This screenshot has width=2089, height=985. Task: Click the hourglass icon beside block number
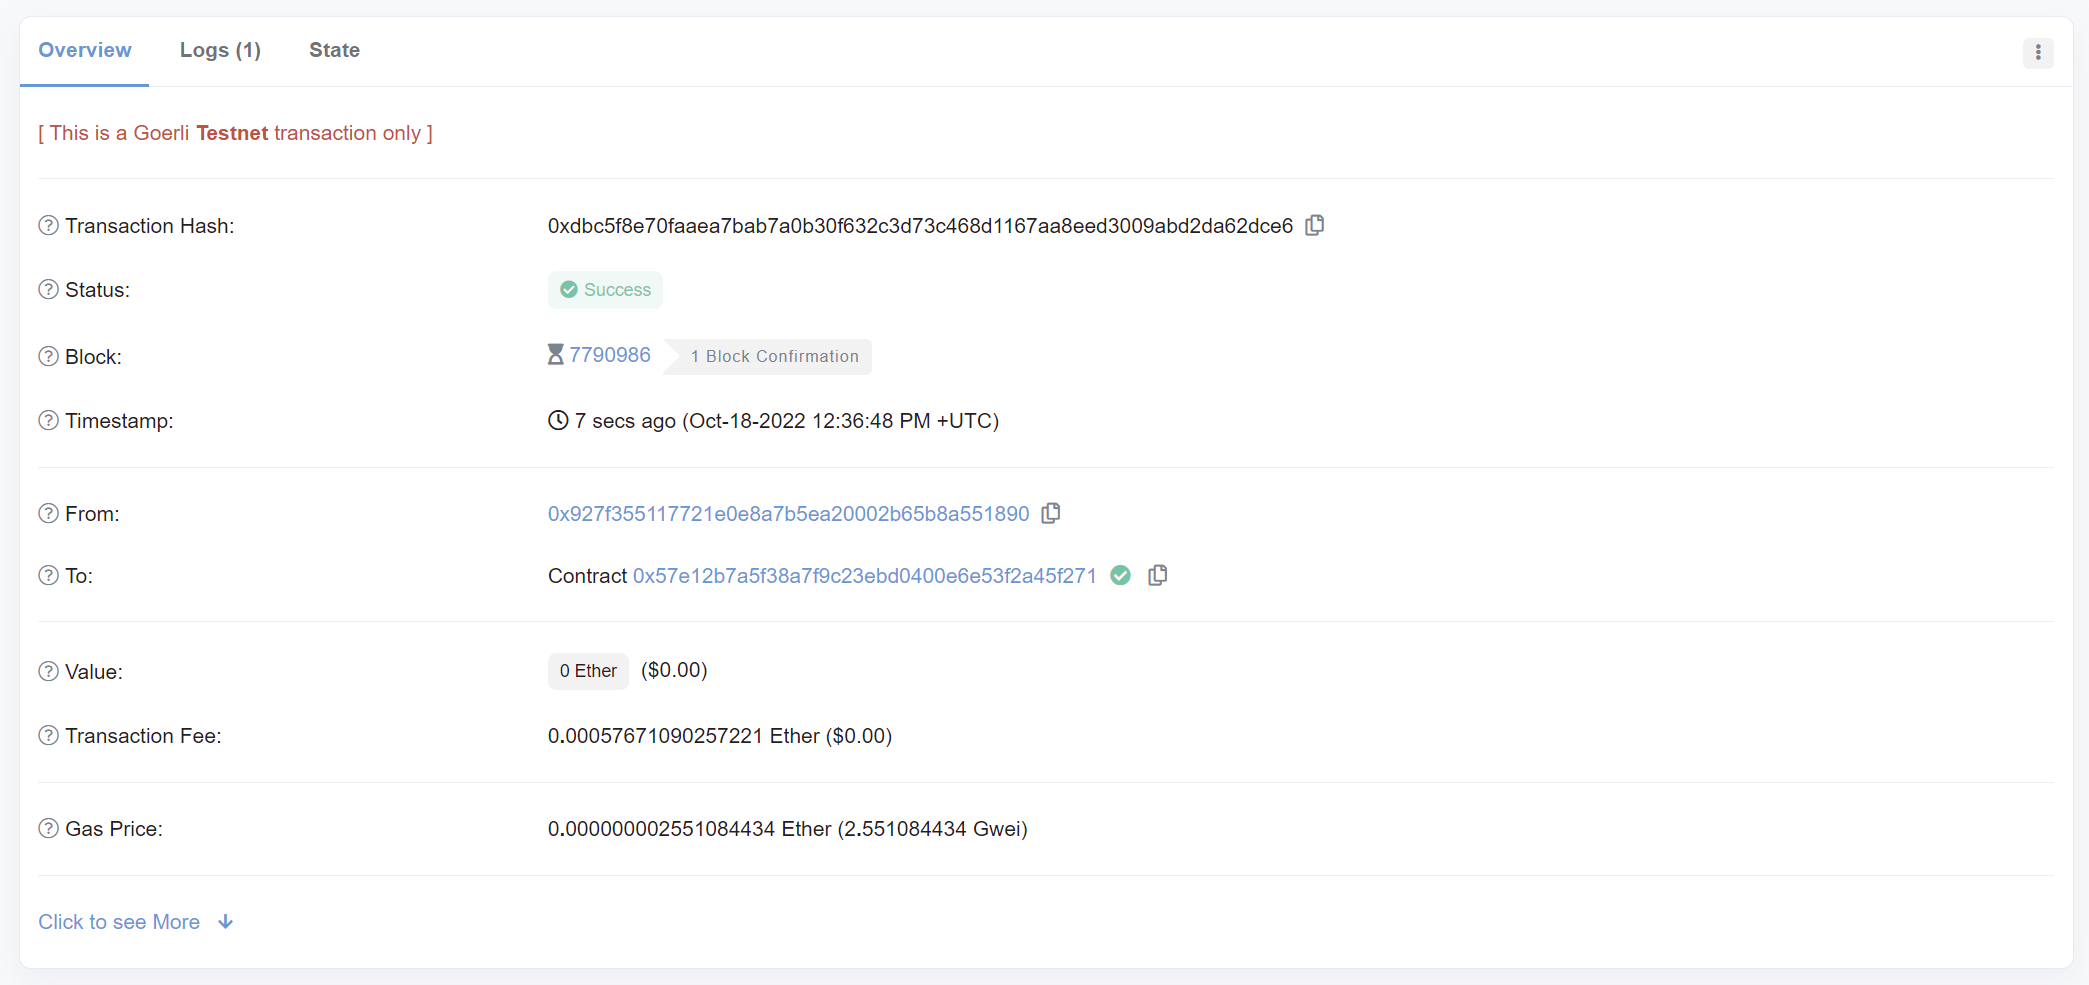pos(556,355)
